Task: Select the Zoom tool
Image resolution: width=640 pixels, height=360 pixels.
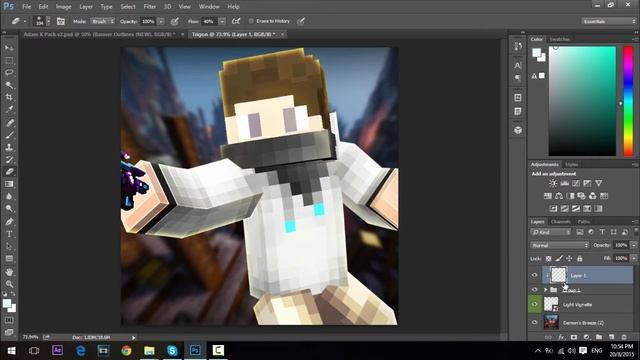Action: pos(9,284)
